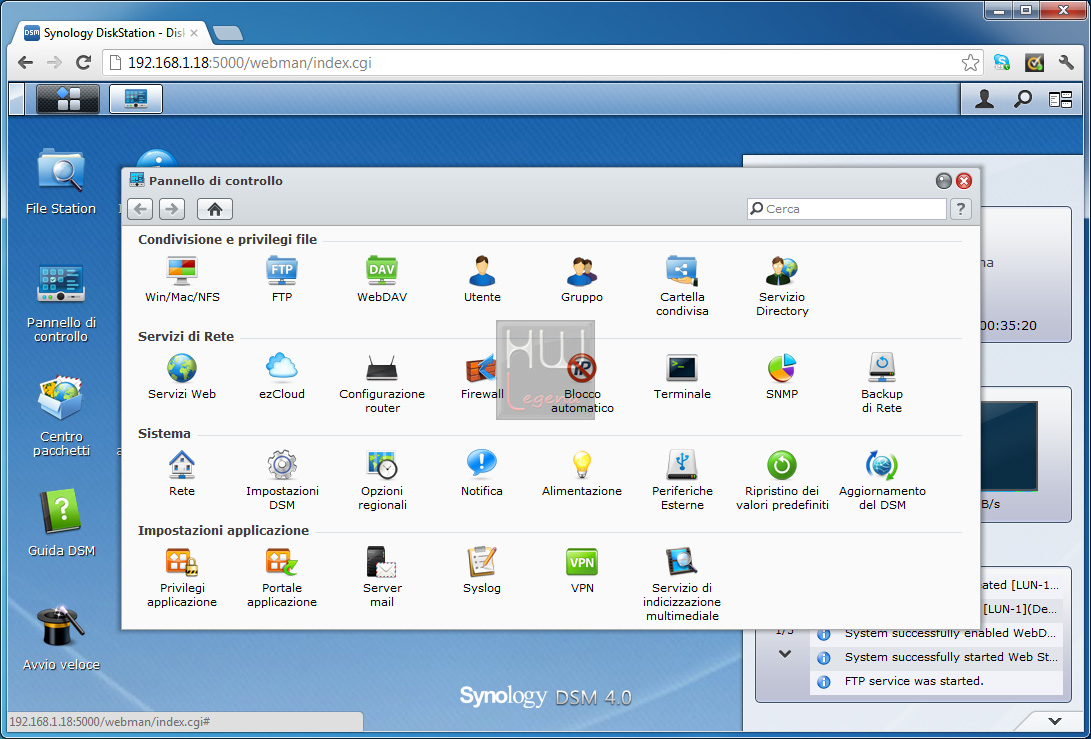Focus the Cerca search field
The width and height of the screenshot is (1091, 739).
847,209
